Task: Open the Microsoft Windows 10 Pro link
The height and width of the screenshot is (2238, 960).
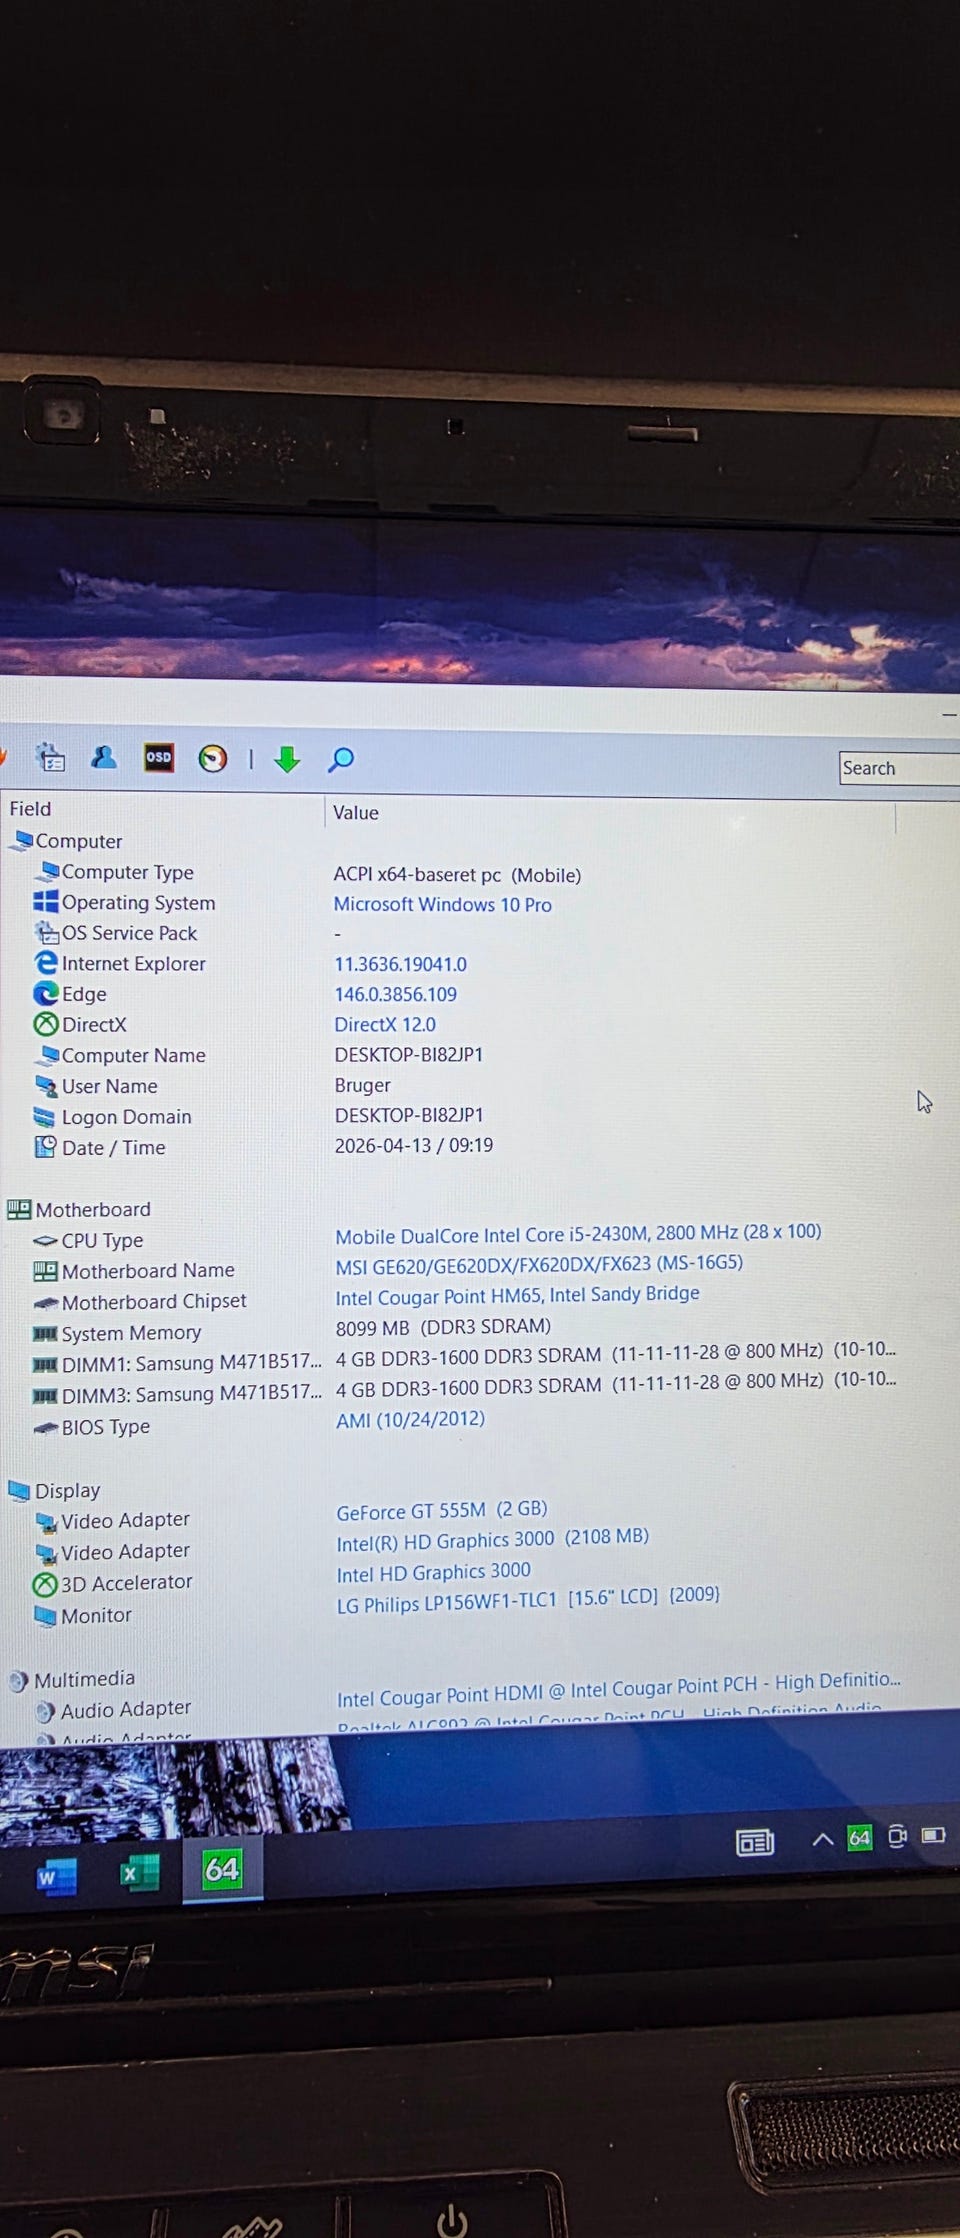Action: pyautogui.click(x=442, y=904)
